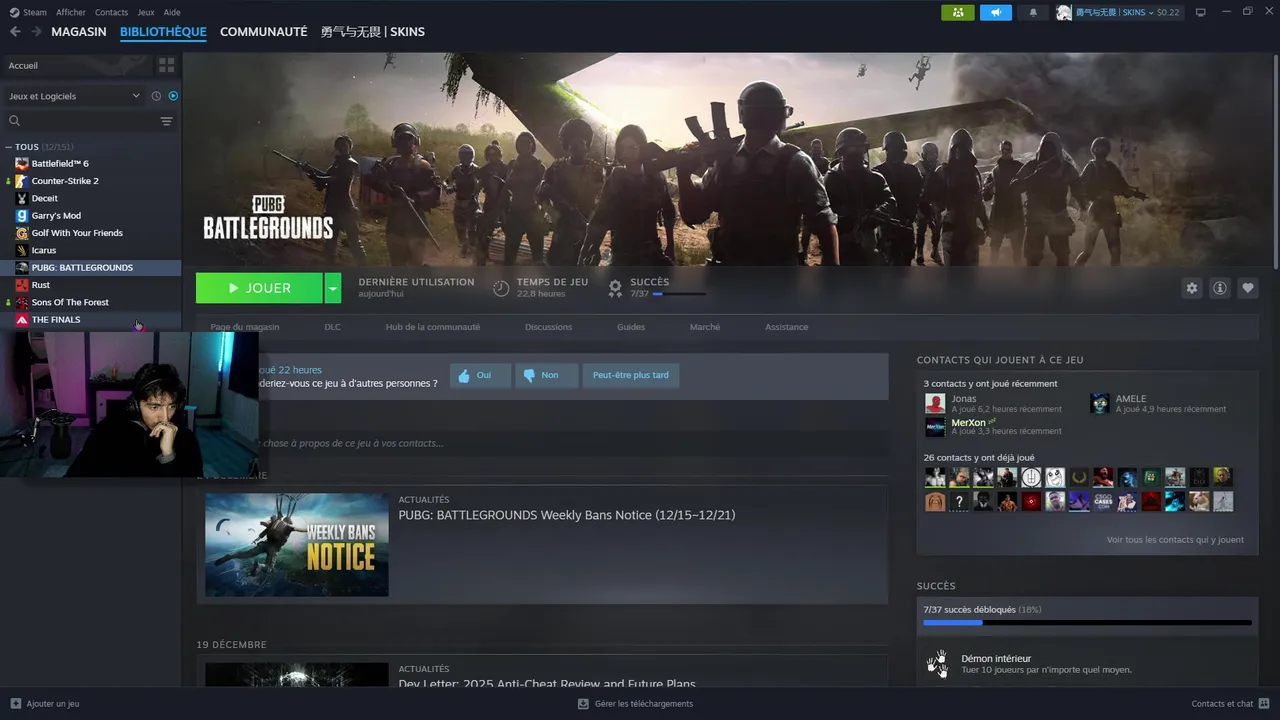Screen dimensions: 1280x720
Task: Open the Jeux et Logiciels dropdown
Action: 74,96
